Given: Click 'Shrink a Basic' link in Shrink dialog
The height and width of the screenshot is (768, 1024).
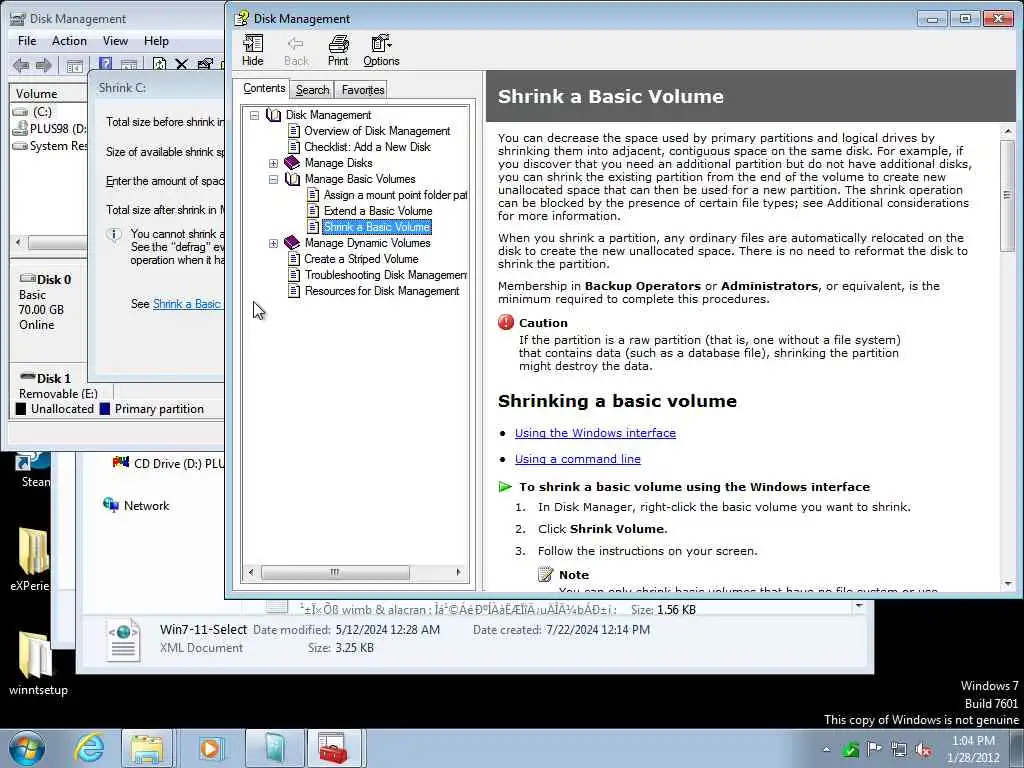Looking at the screenshot, I should pos(187,304).
